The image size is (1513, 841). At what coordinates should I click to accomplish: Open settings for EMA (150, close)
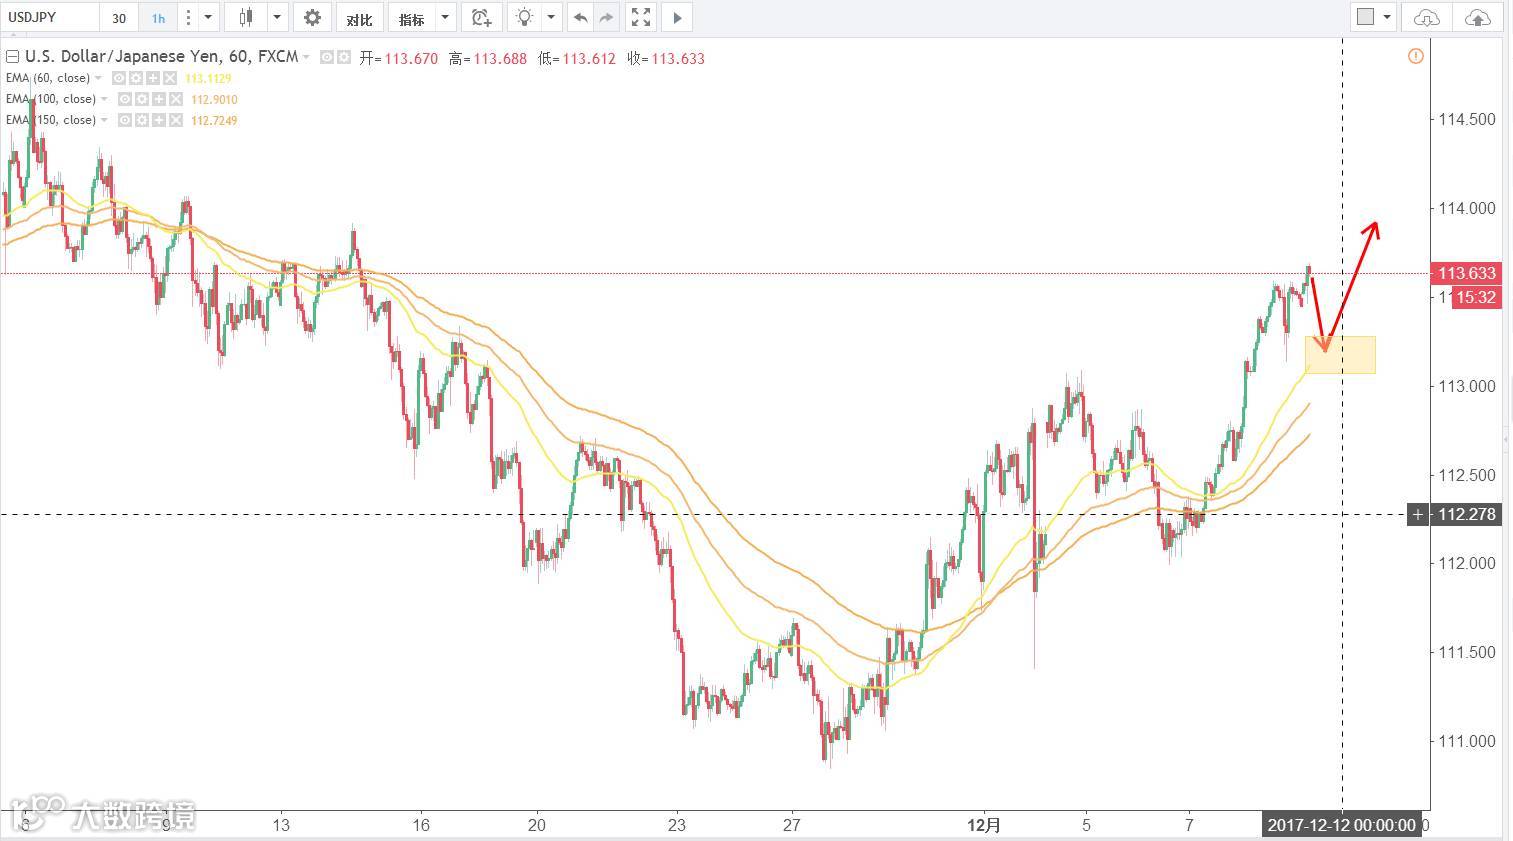(142, 120)
